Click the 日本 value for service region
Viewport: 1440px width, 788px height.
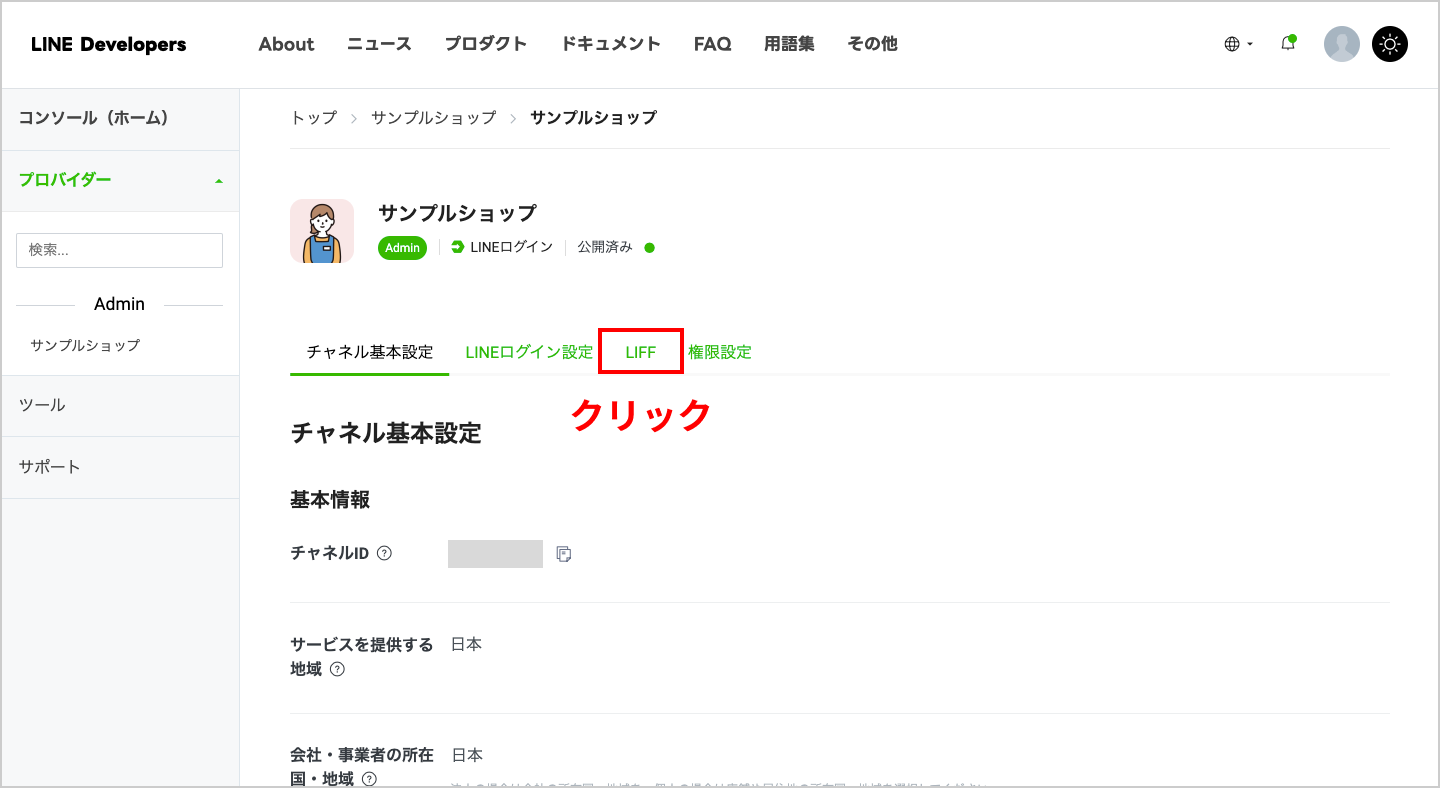[466, 645]
